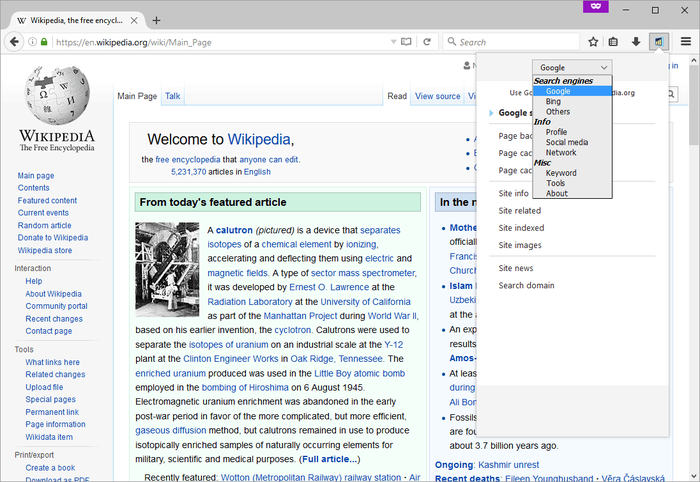Open address bar history dropdown arrow

coord(393,42)
